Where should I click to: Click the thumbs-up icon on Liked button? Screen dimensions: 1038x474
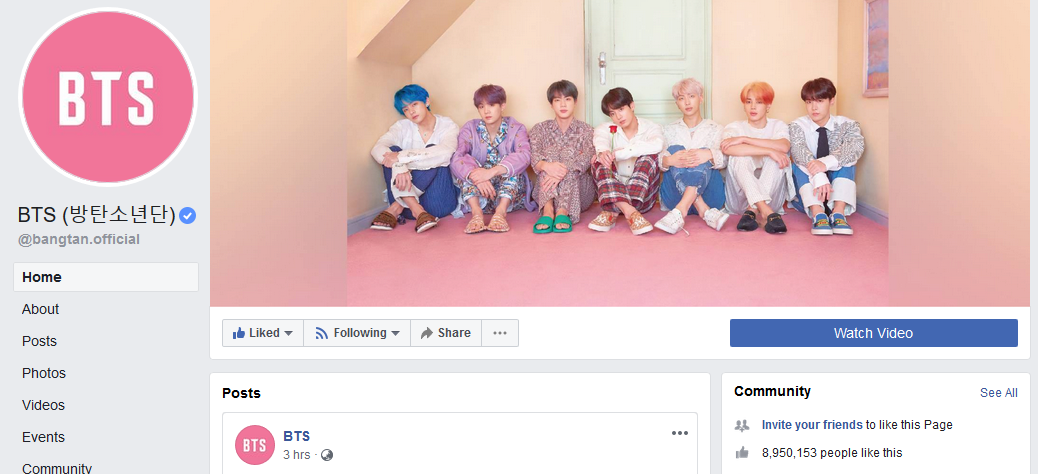coord(239,333)
